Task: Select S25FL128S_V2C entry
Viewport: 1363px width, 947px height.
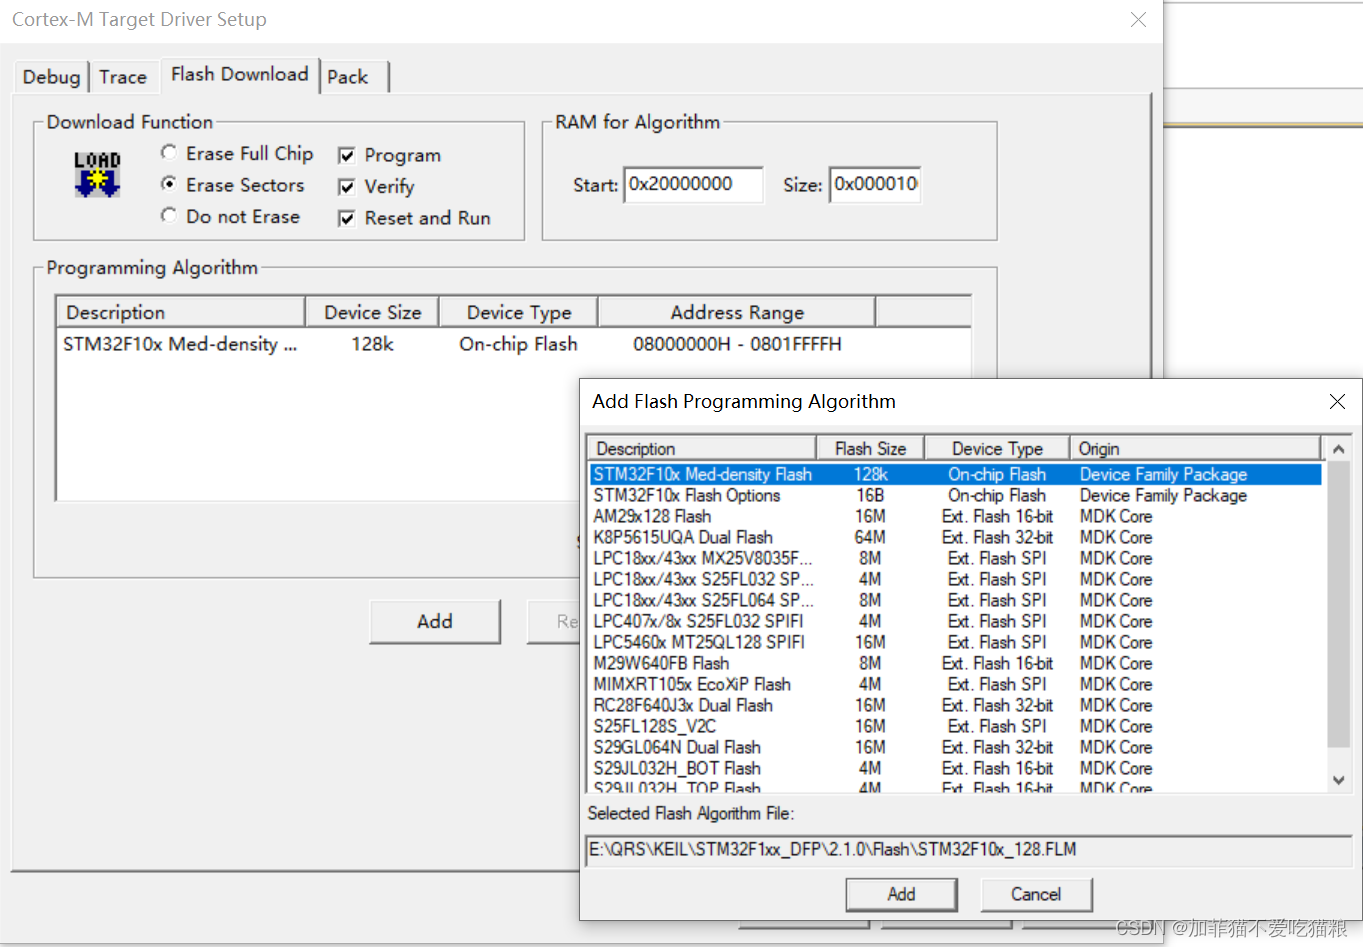Action: (955, 726)
